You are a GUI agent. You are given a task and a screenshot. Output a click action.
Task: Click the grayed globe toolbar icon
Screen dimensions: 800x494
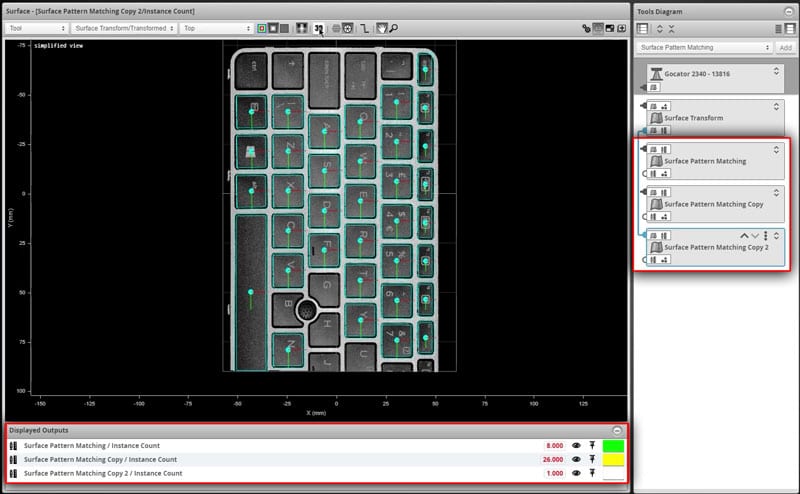pyautogui.click(x=336, y=28)
